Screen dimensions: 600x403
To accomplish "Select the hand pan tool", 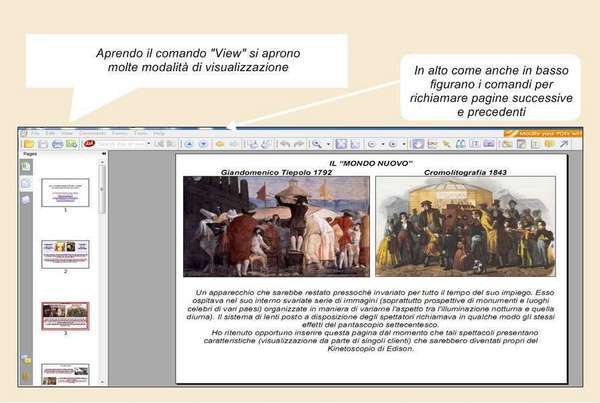I will (x=418, y=144).
